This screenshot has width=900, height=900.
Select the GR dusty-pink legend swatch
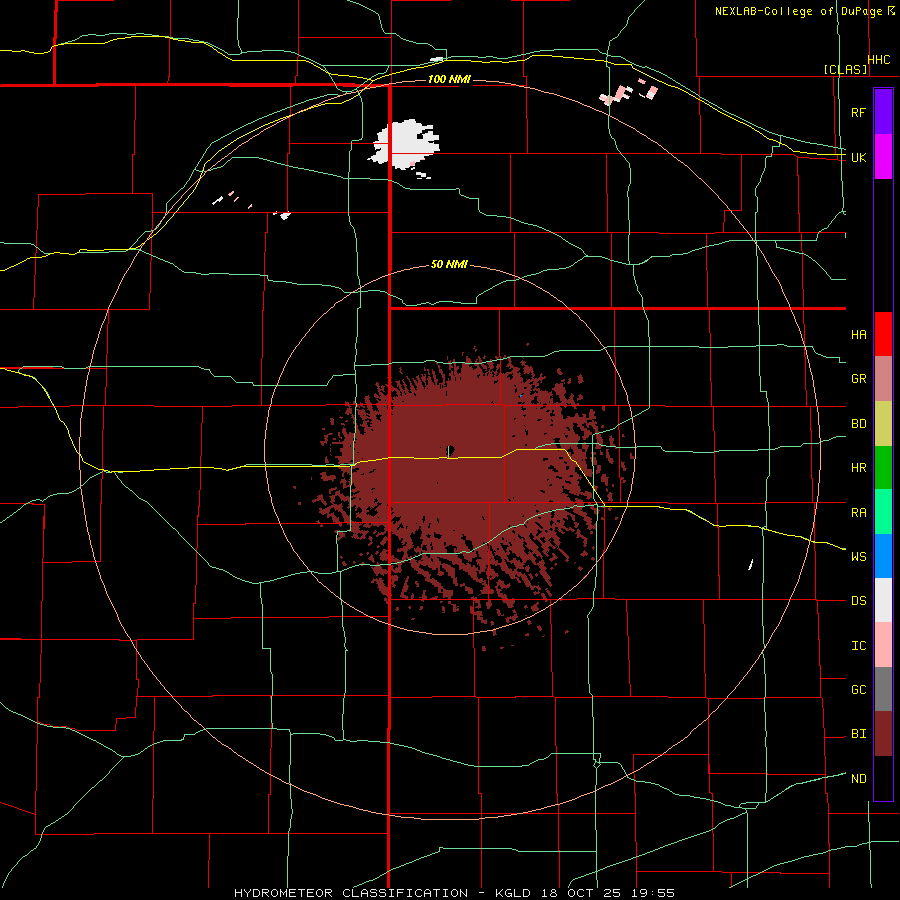[883, 379]
